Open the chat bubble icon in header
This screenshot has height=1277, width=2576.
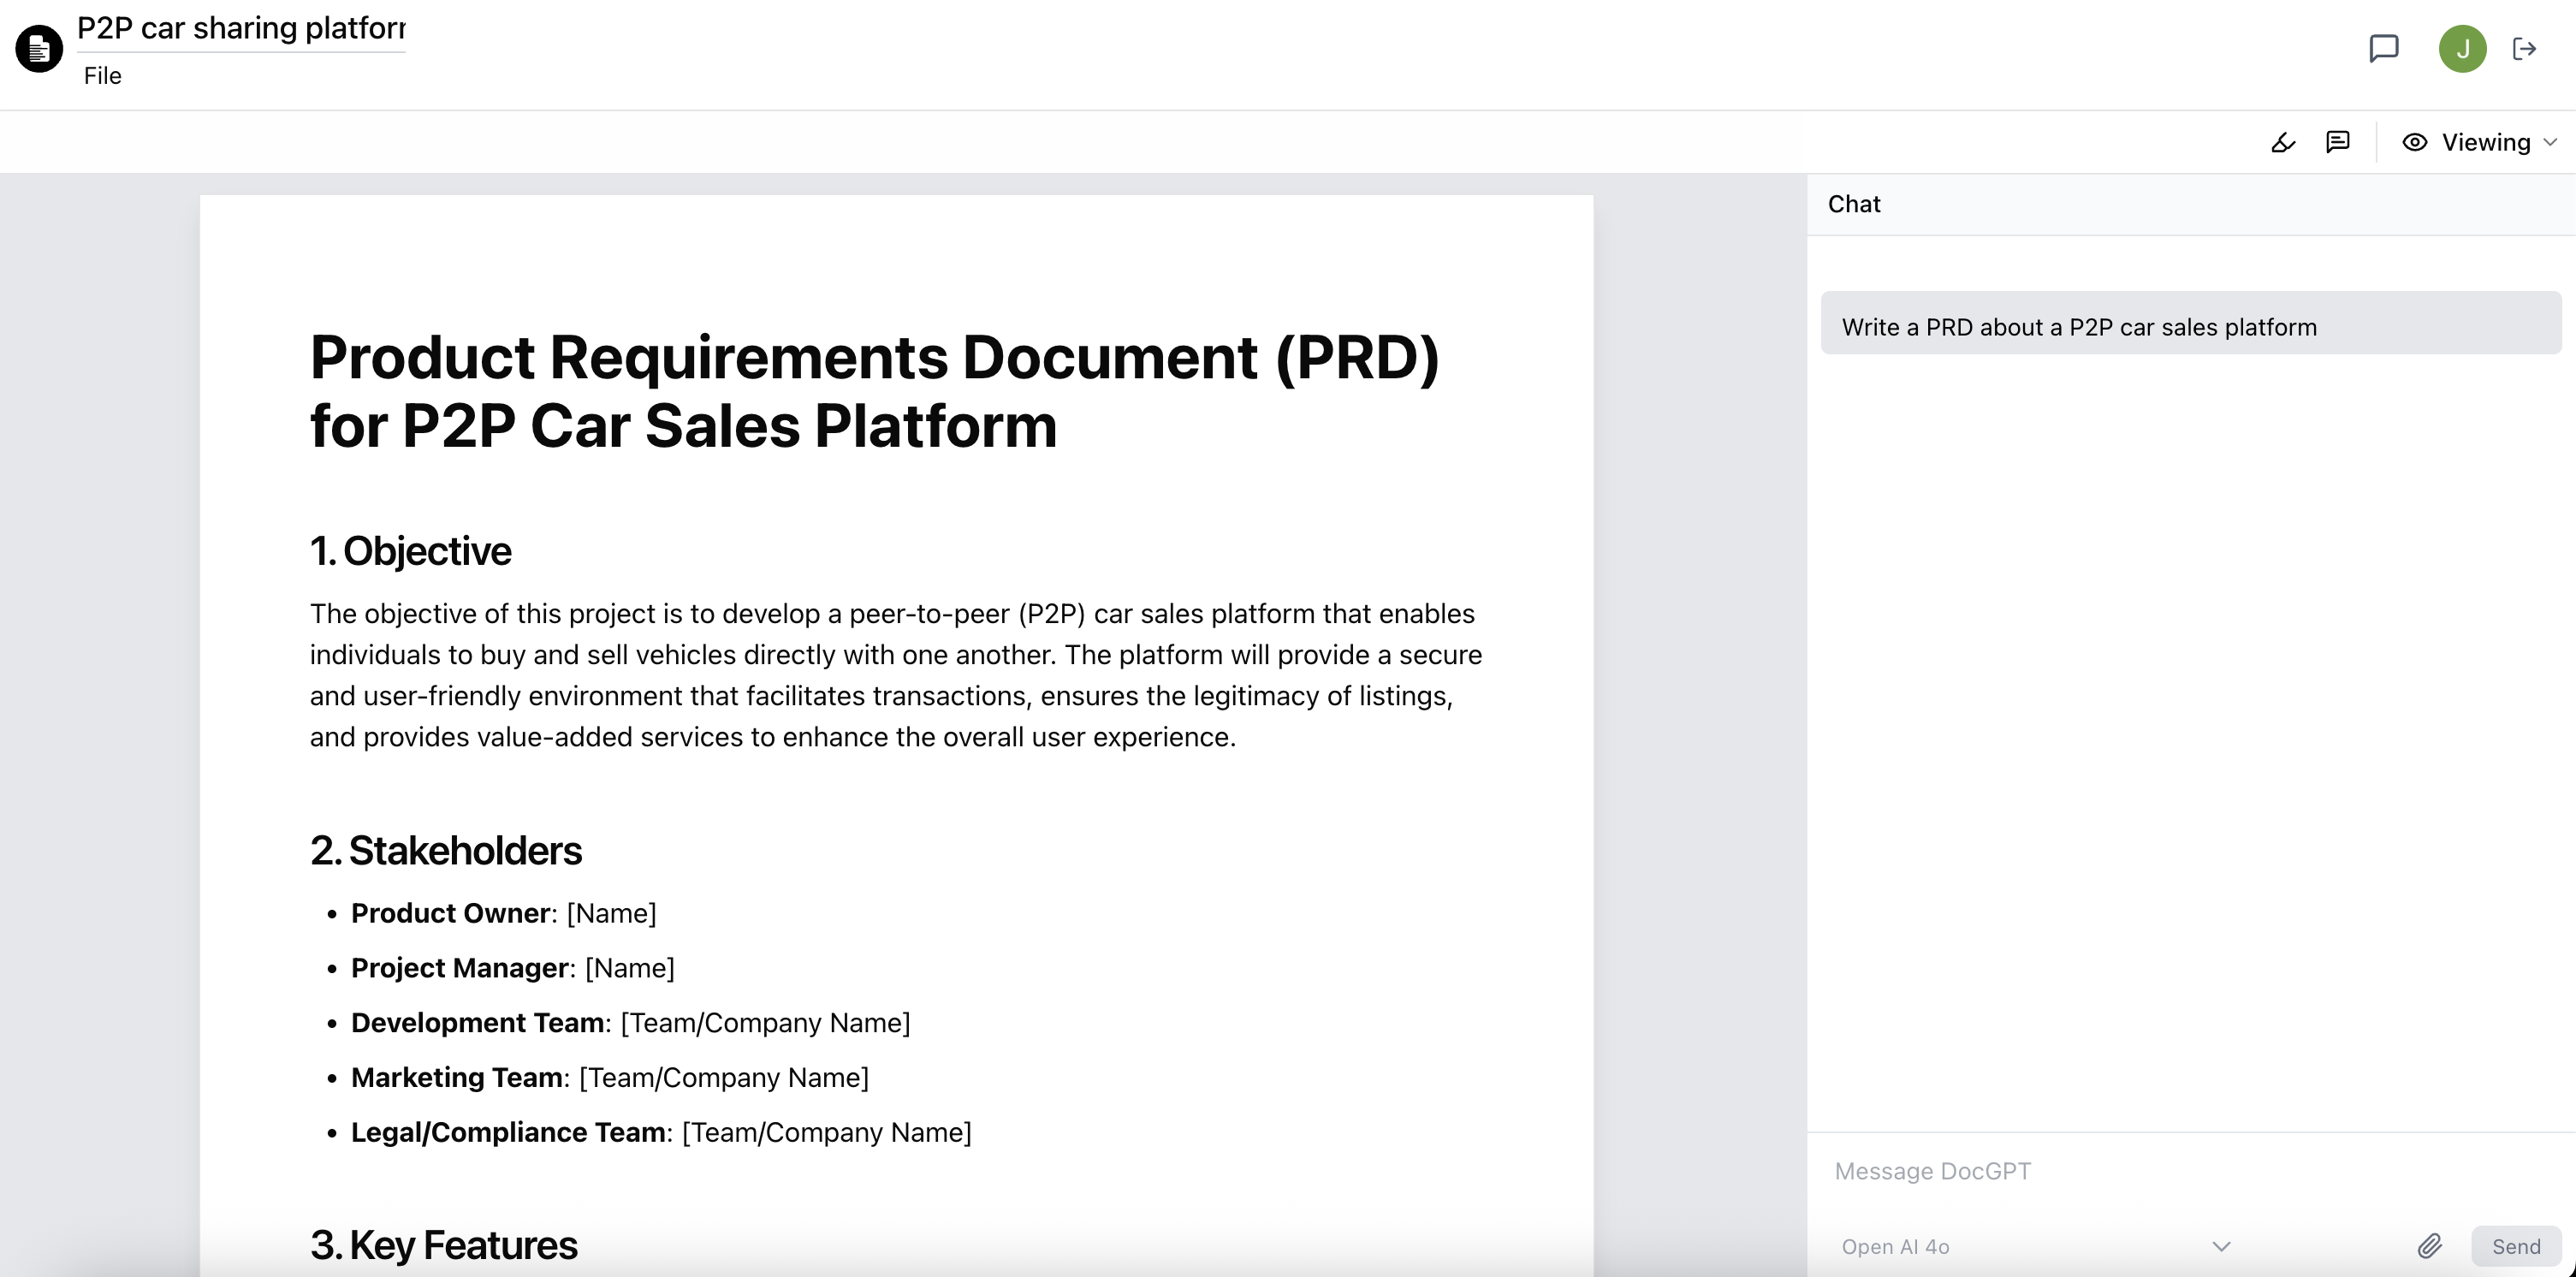[x=2383, y=48]
